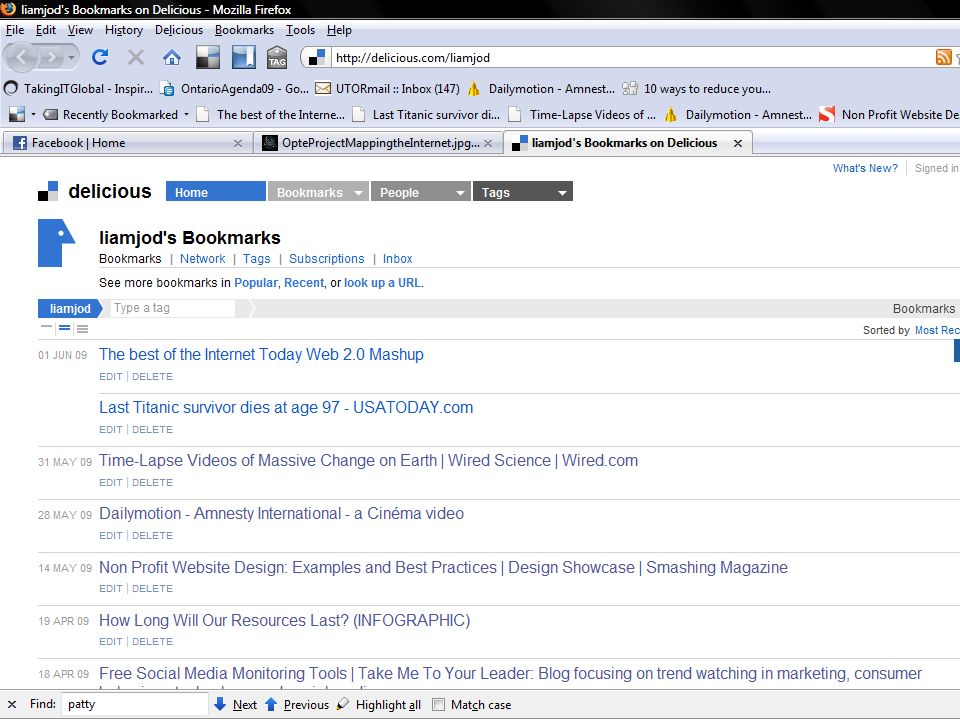The height and width of the screenshot is (720, 960).
Task: Toggle Highlight all in Find bar
Action: click(x=379, y=705)
